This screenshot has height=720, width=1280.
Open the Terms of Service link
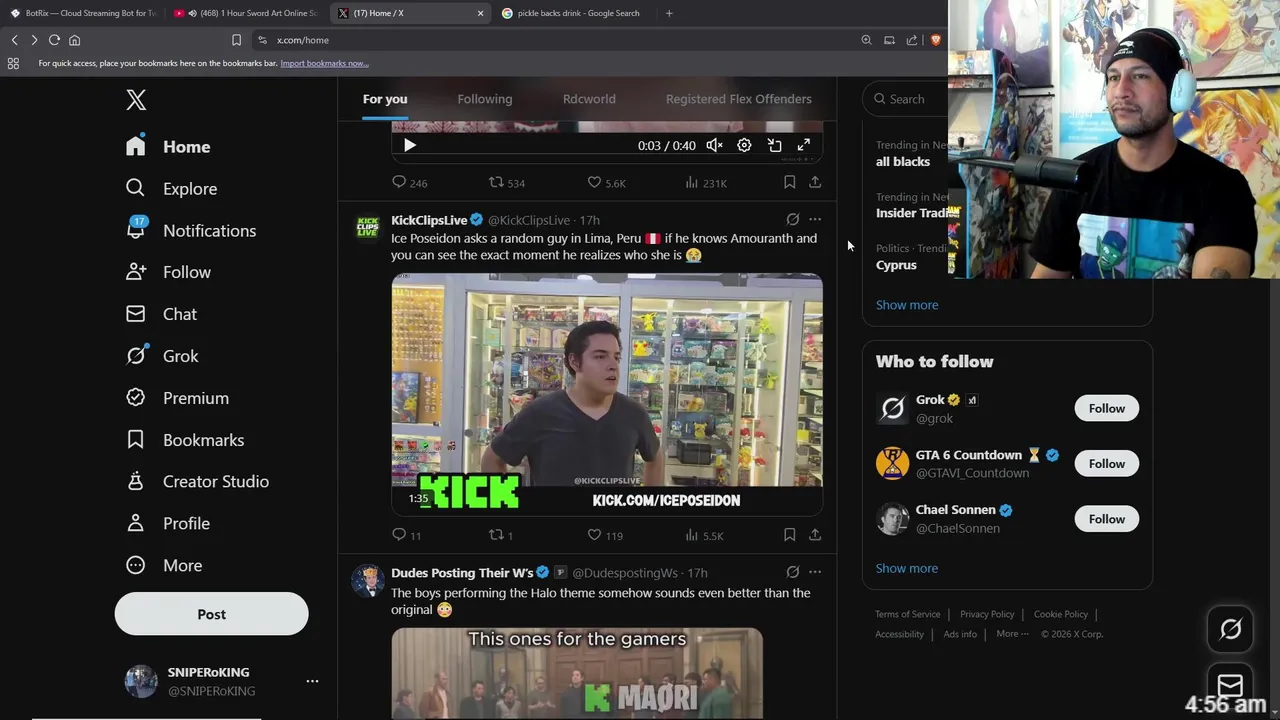908,614
